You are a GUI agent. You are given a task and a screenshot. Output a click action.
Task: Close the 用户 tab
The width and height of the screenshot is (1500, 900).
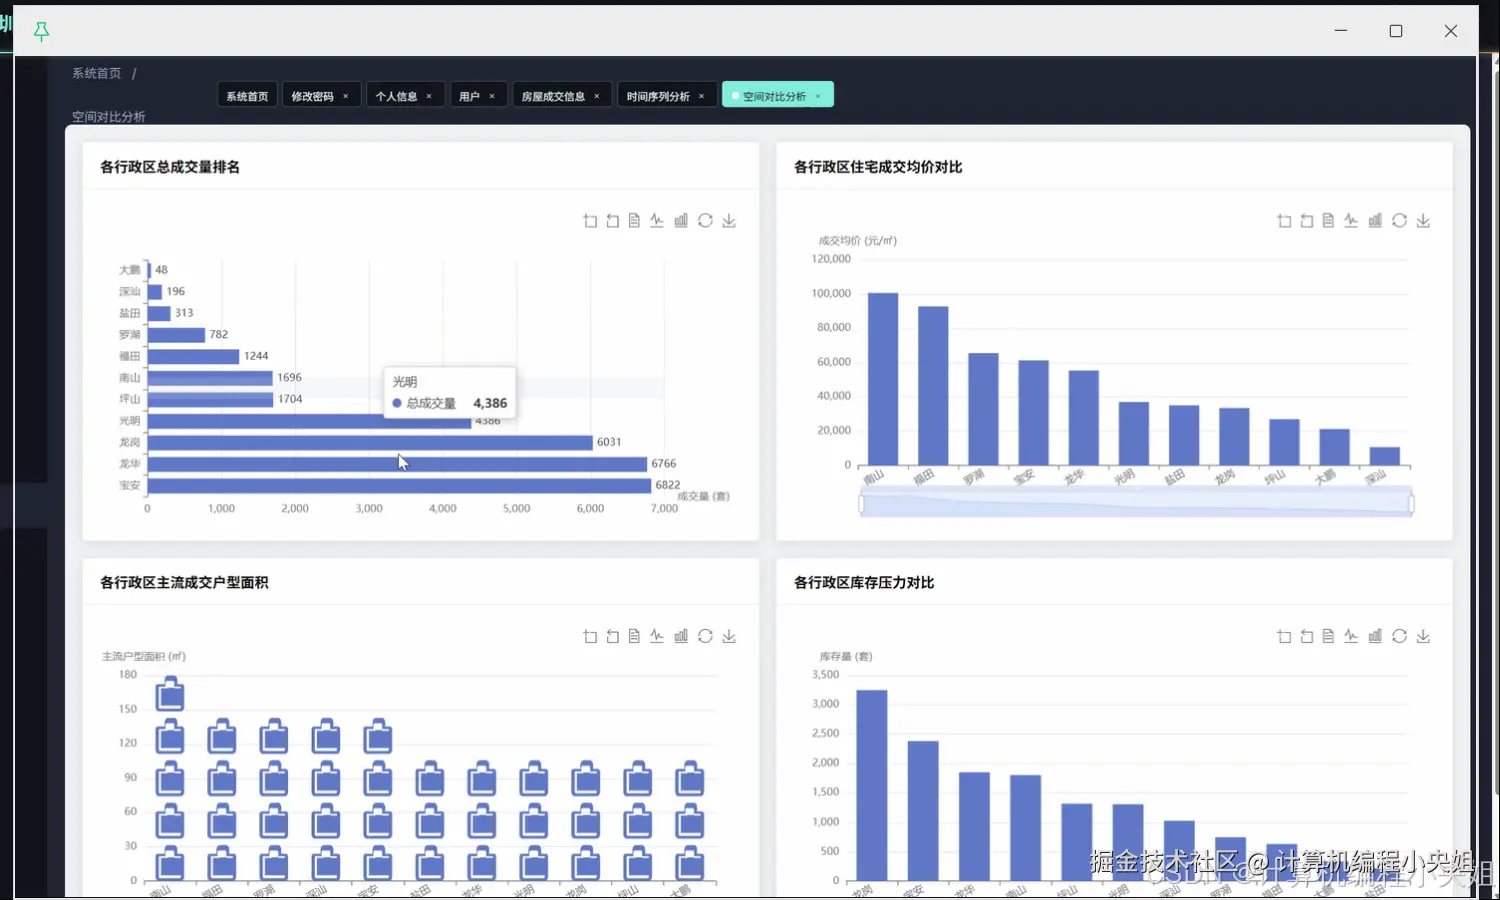[492, 97]
